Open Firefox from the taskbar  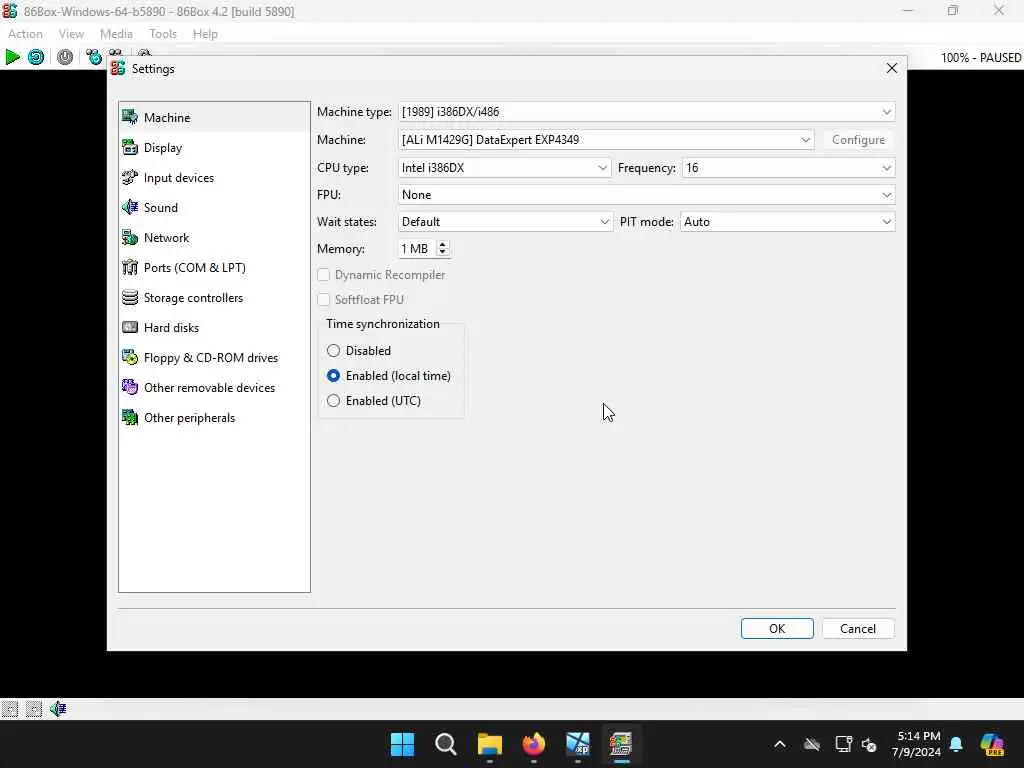534,744
